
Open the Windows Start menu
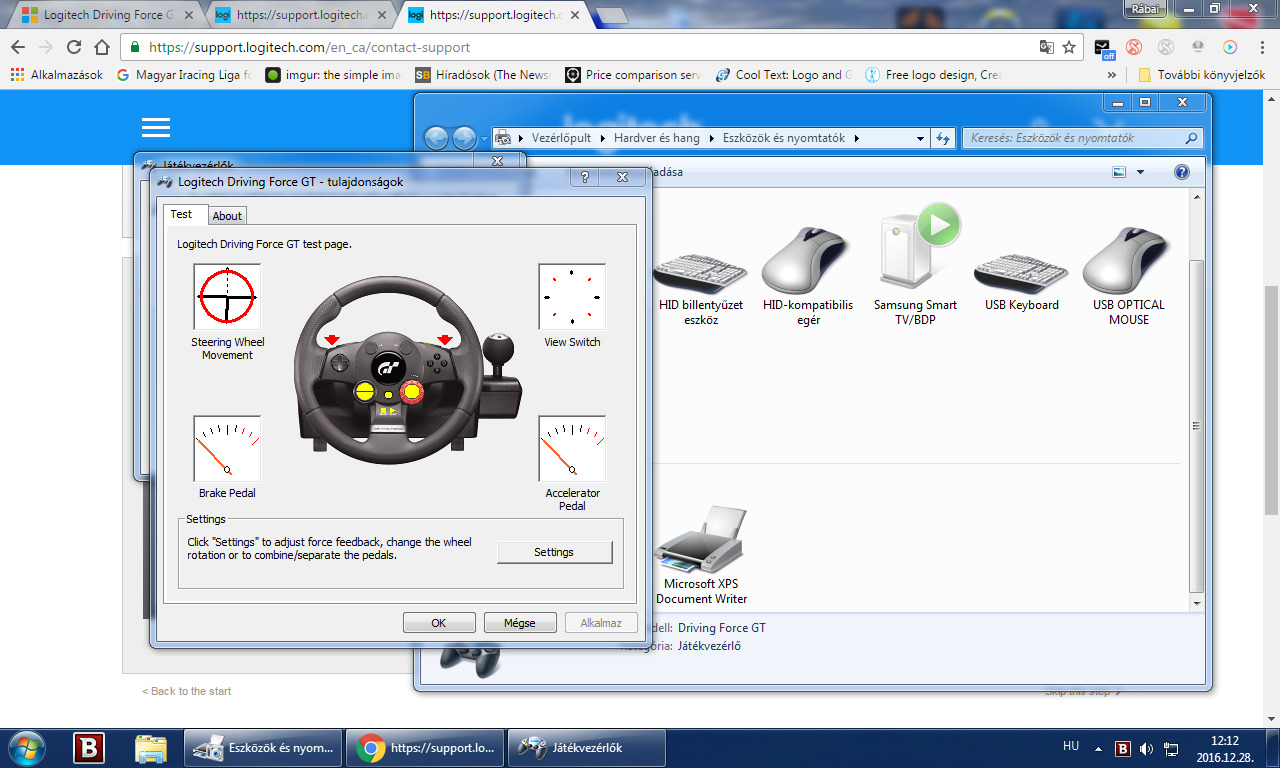27,748
